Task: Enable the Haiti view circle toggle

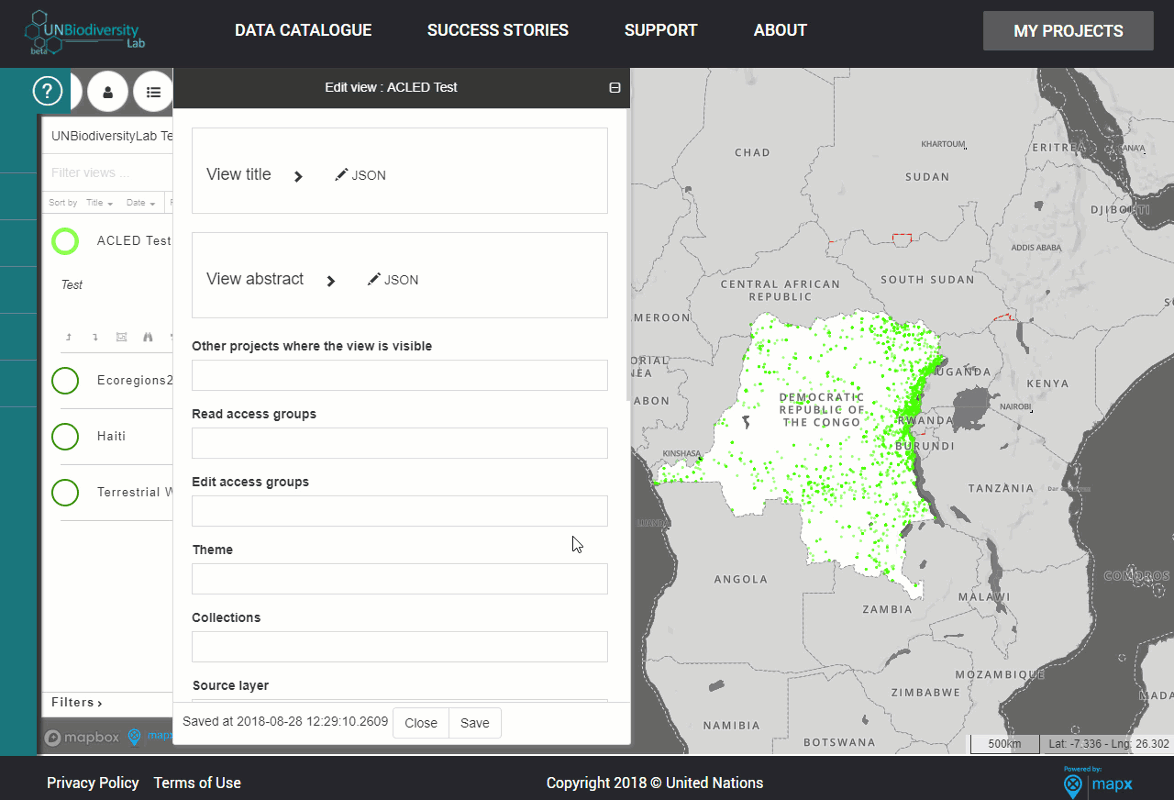Action: pyautogui.click(x=65, y=436)
